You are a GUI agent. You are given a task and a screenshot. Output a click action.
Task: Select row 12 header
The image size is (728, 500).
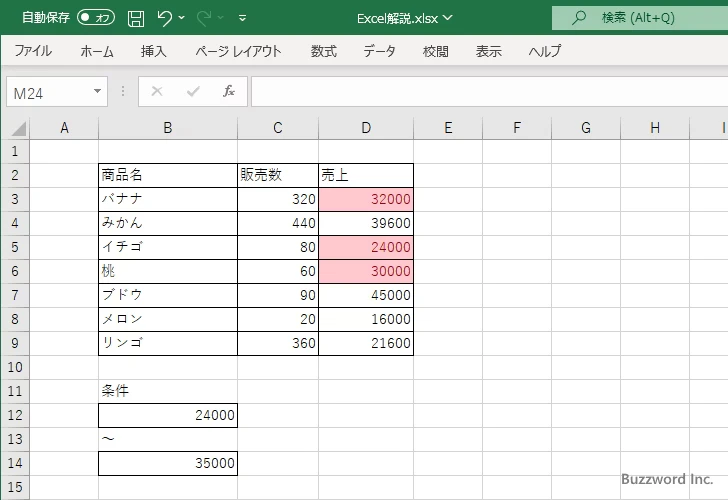click(x=15, y=415)
